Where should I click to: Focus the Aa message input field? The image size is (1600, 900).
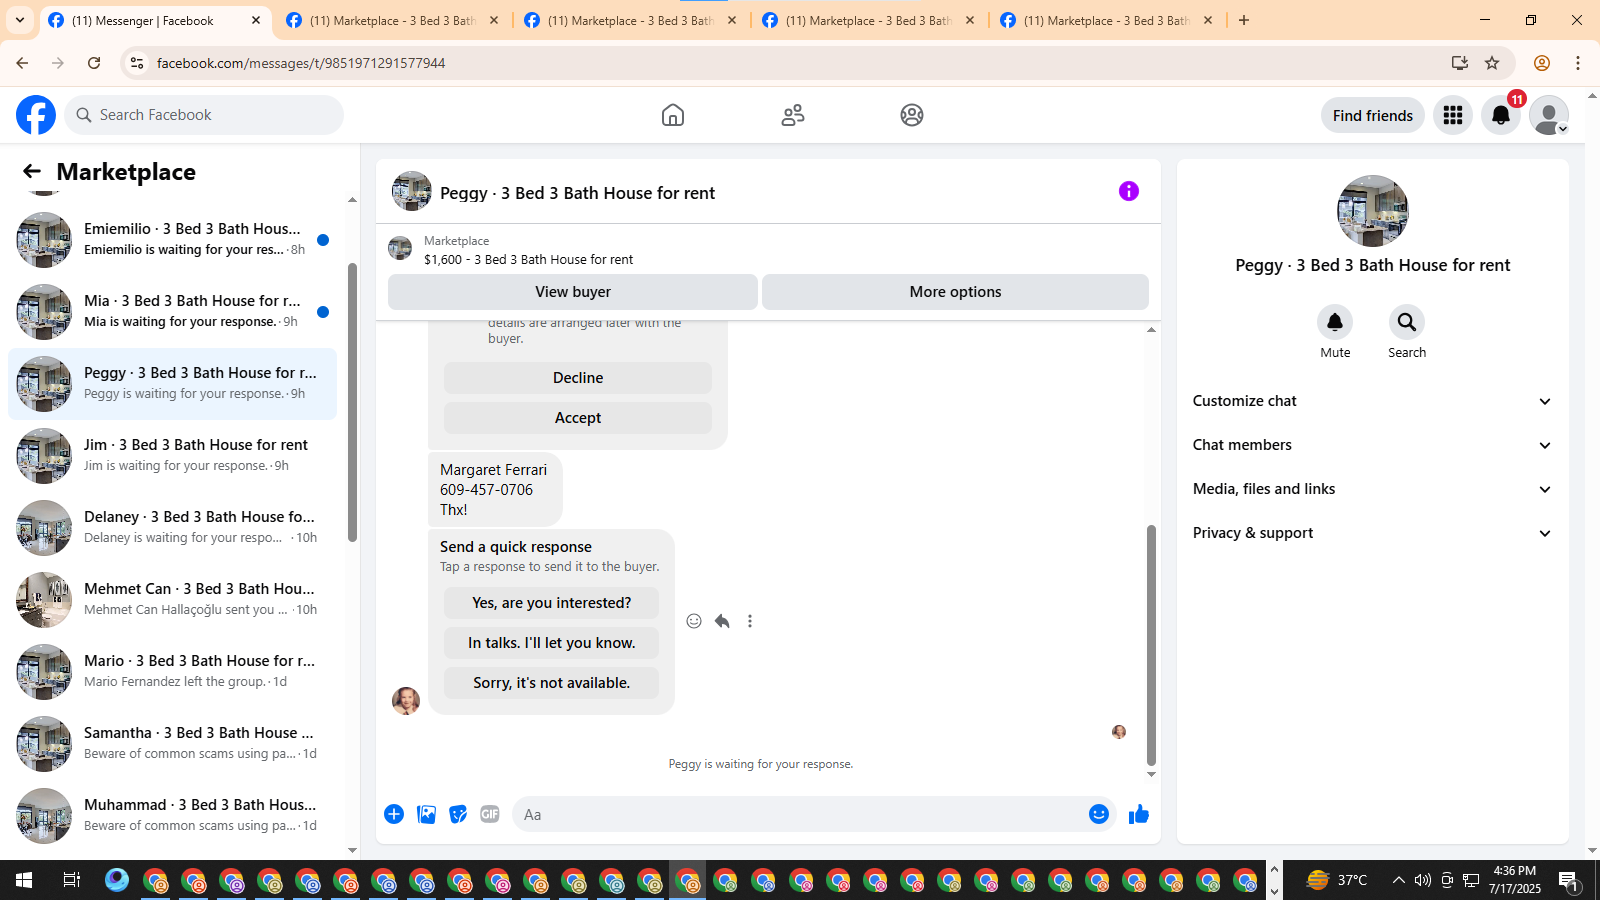point(800,814)
